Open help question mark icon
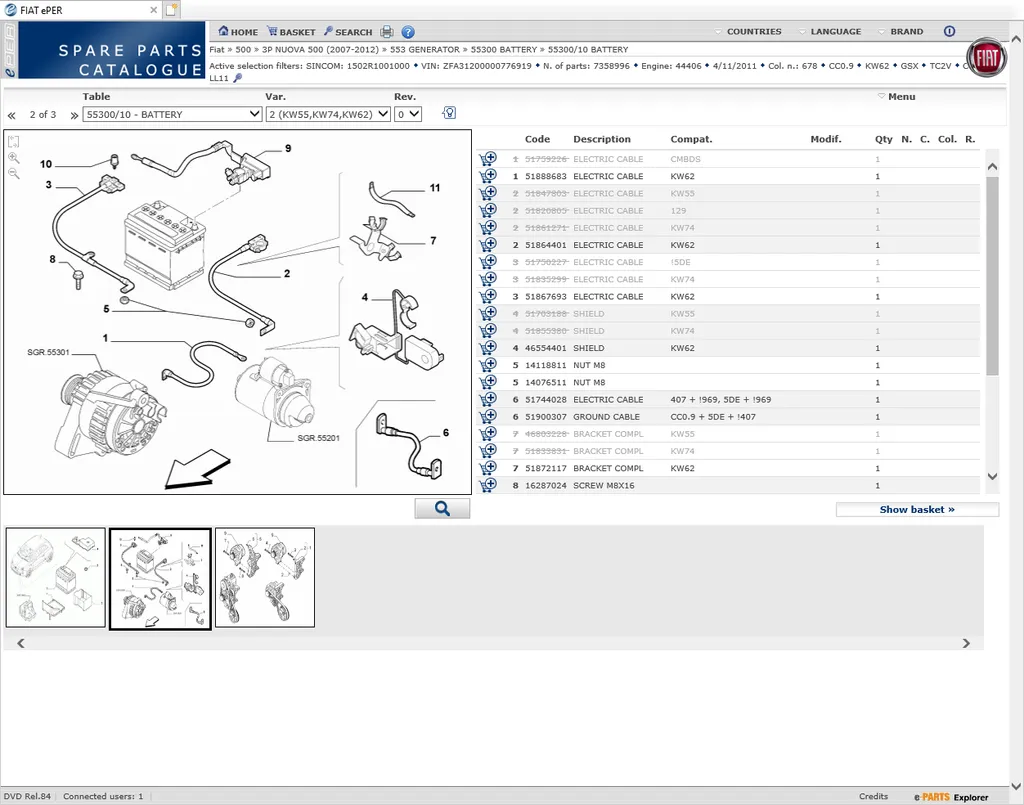Viewport: 1024px width, 805px height. pos(408,32)
